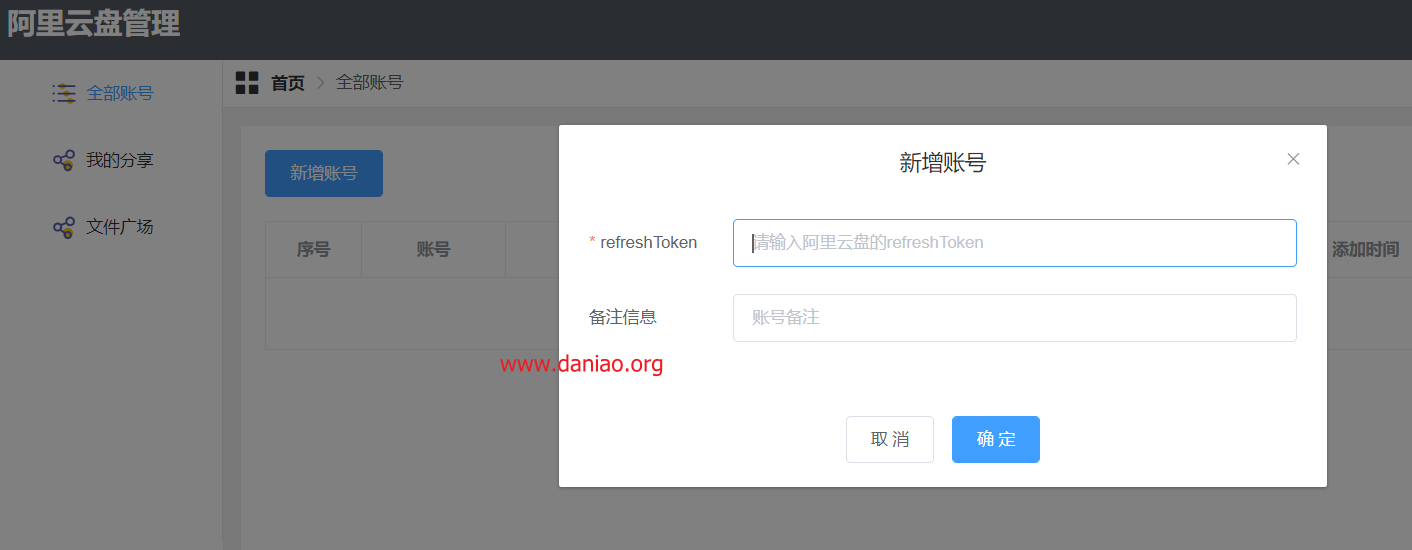This screenshot has width=1412, height=550.
Task: Cancel the dialog with 取消
Action: pyautogui.click(x=890, y=439)
